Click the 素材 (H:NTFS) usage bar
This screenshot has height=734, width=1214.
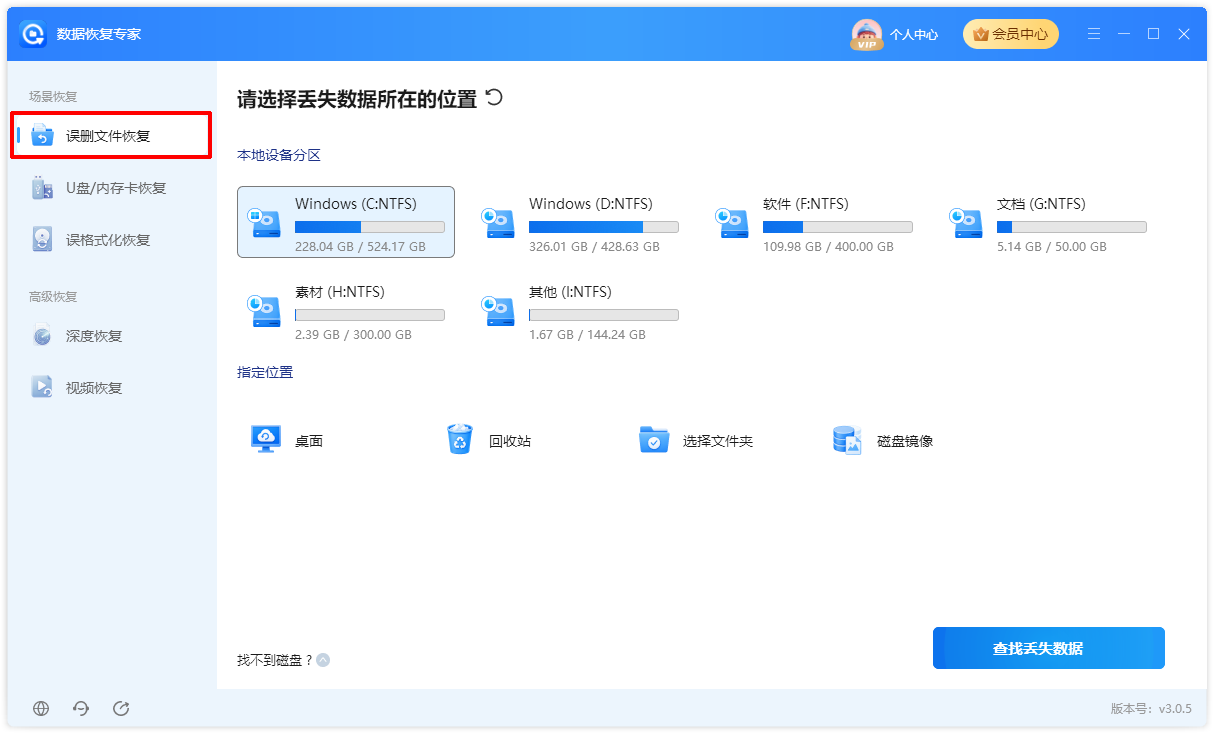tap(370, 315)
